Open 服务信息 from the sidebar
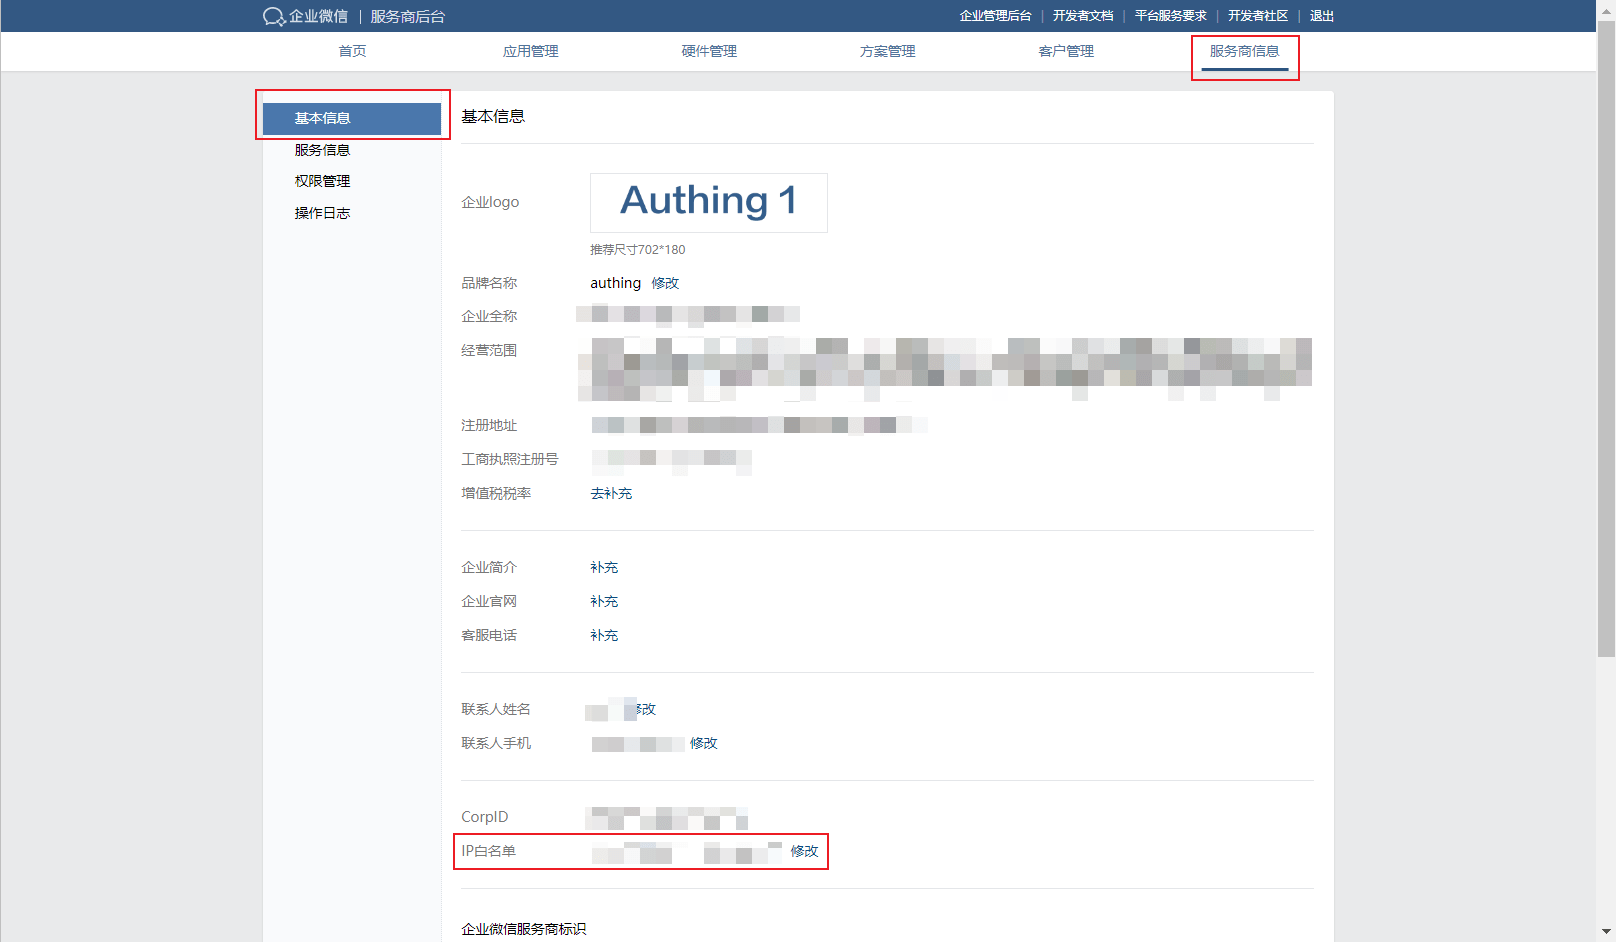The image size is (1616, 942). click(x=321, y=150)
